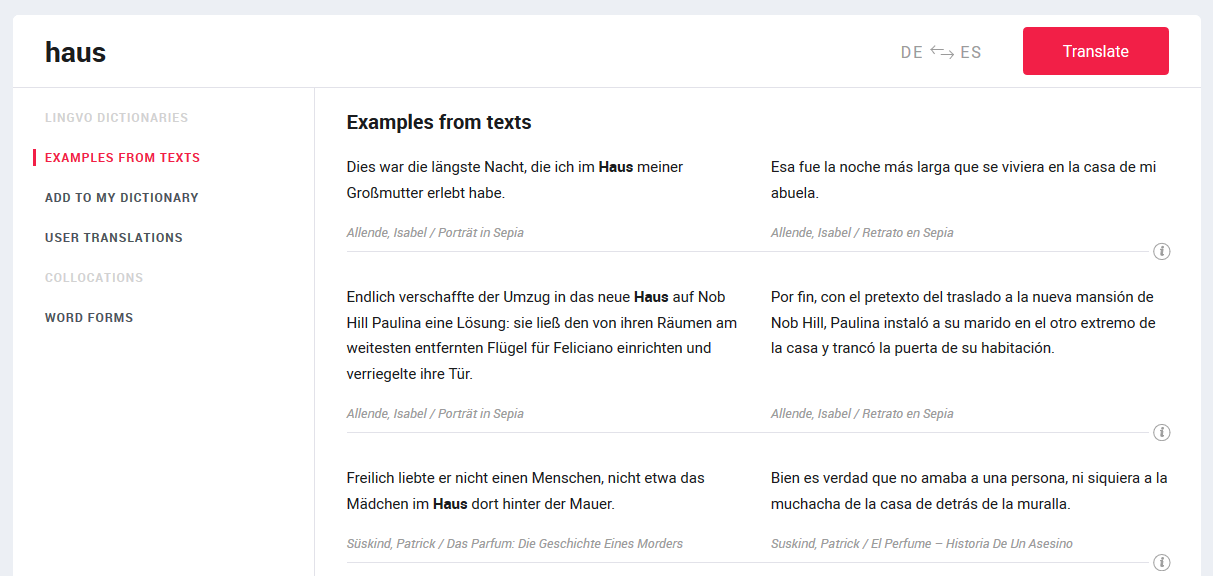This screenshot has height=576, width=1213.
Task: Click the red Translate button
Action: click(1096, 51)
